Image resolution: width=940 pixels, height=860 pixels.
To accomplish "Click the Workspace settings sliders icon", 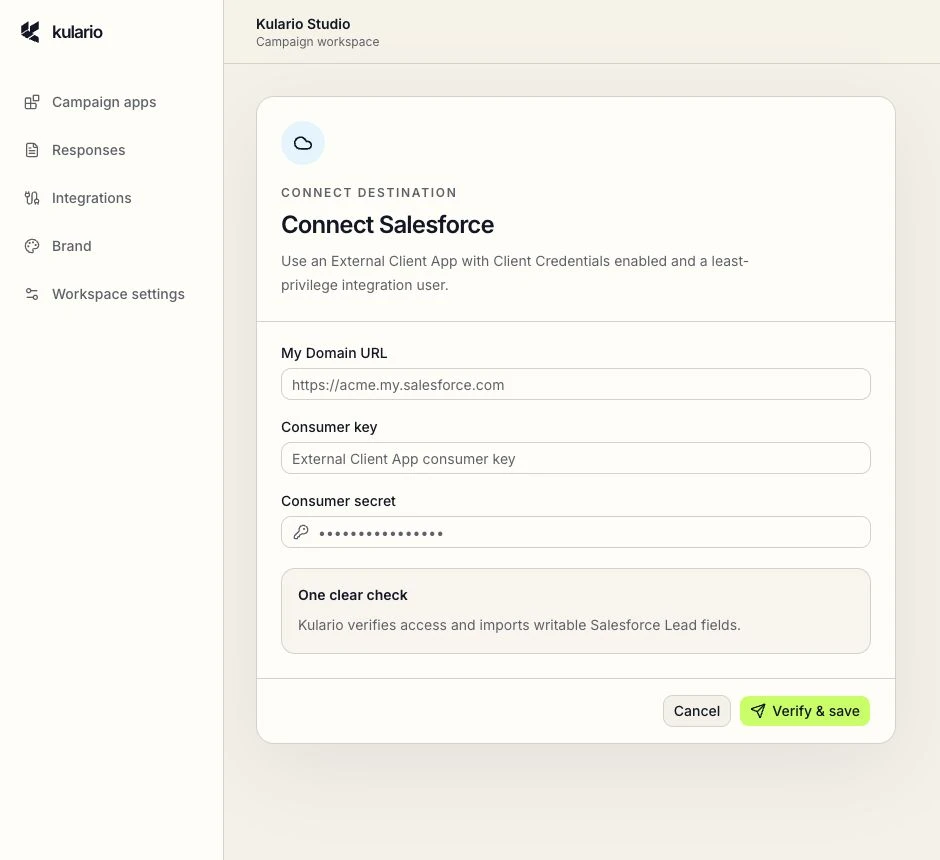I will tap(32, 294).
